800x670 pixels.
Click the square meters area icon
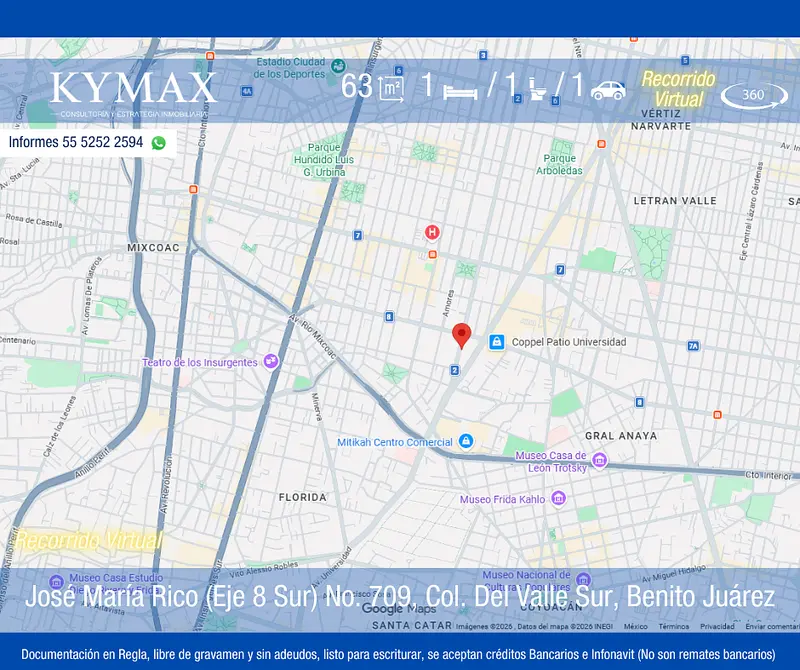tap(391, 88)
